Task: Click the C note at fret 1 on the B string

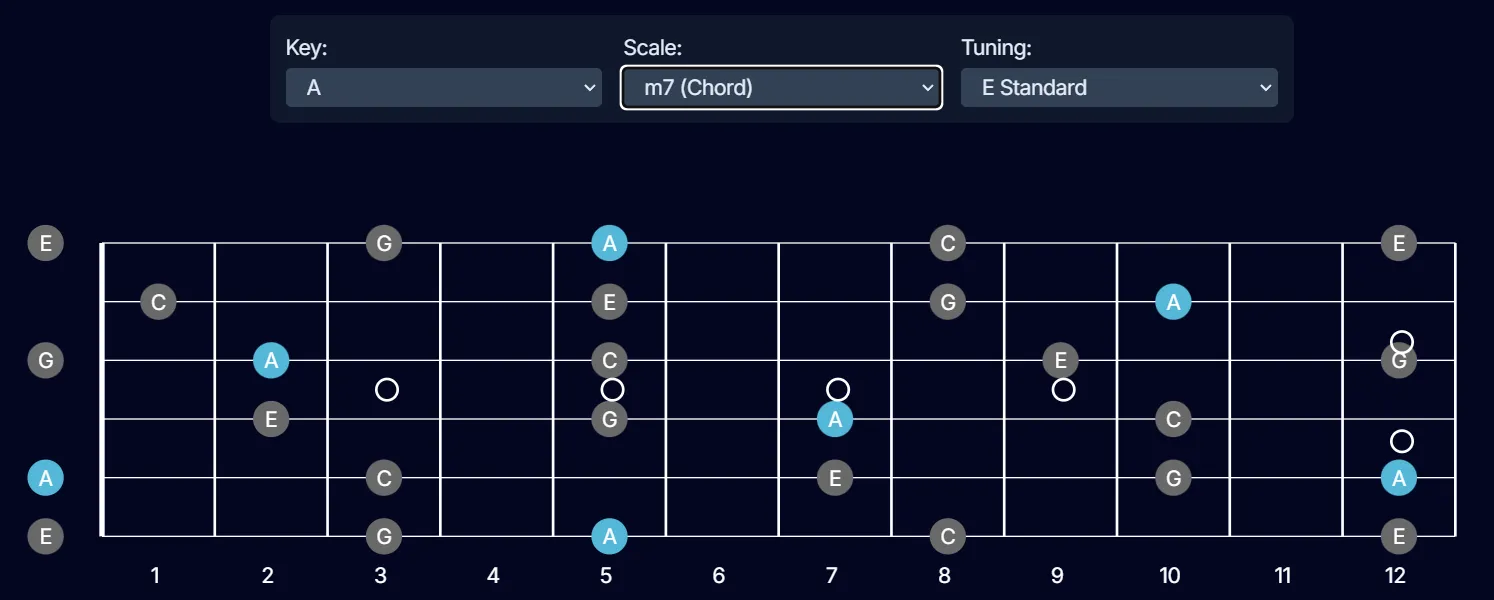Action: pos(157,301)
